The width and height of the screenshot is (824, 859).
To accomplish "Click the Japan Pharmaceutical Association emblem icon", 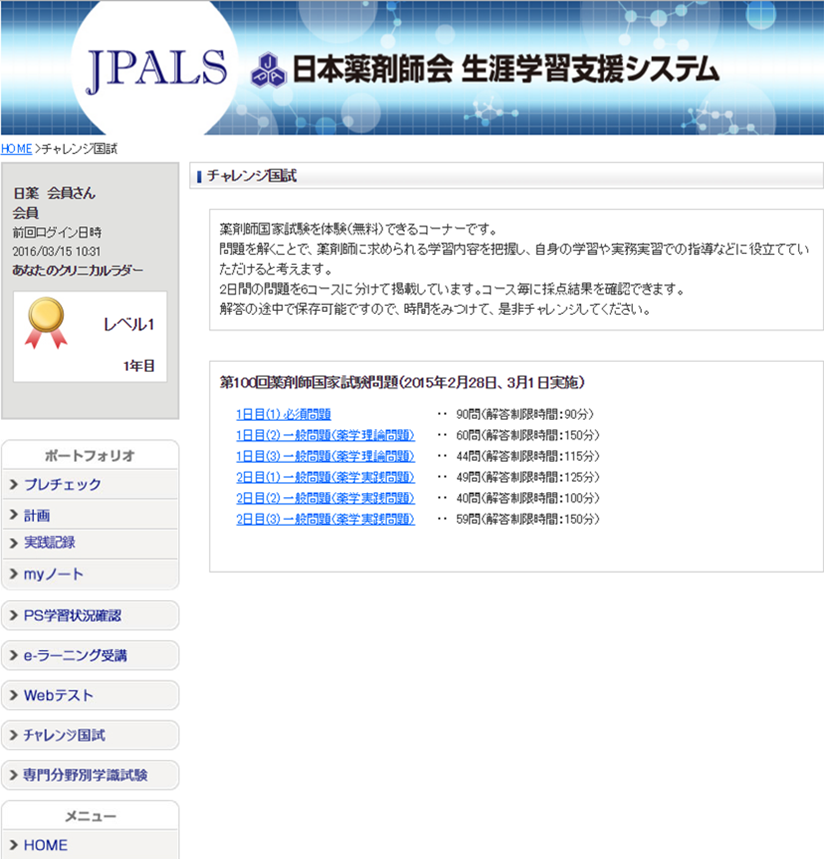I will click(x=268, y=69).
